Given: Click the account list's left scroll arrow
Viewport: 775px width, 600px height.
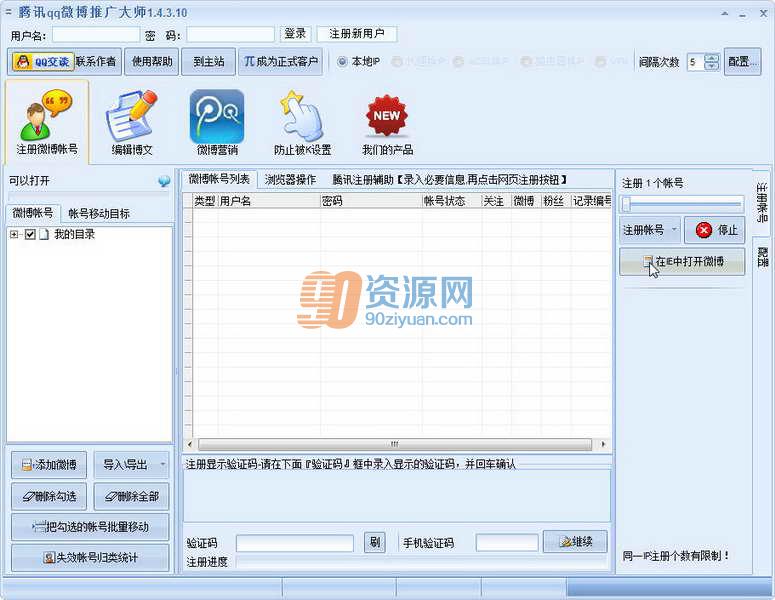Looking at the screenshot, I should tap(190, 444).
